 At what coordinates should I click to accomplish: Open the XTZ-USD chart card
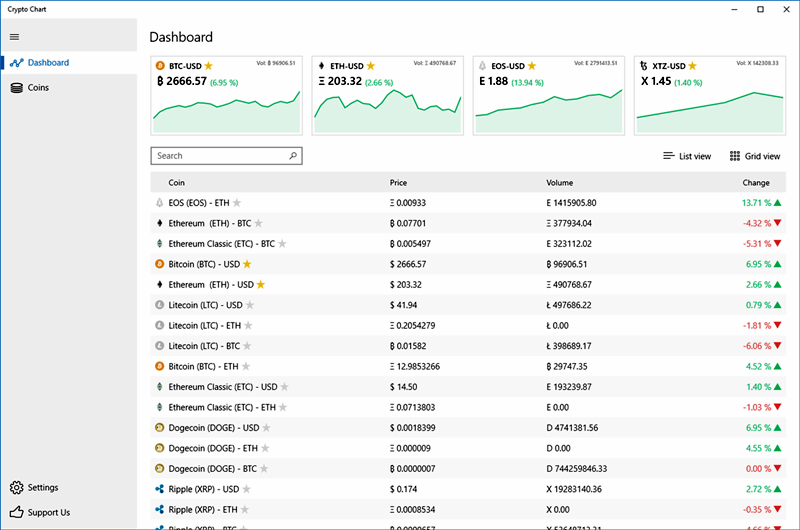710,95
